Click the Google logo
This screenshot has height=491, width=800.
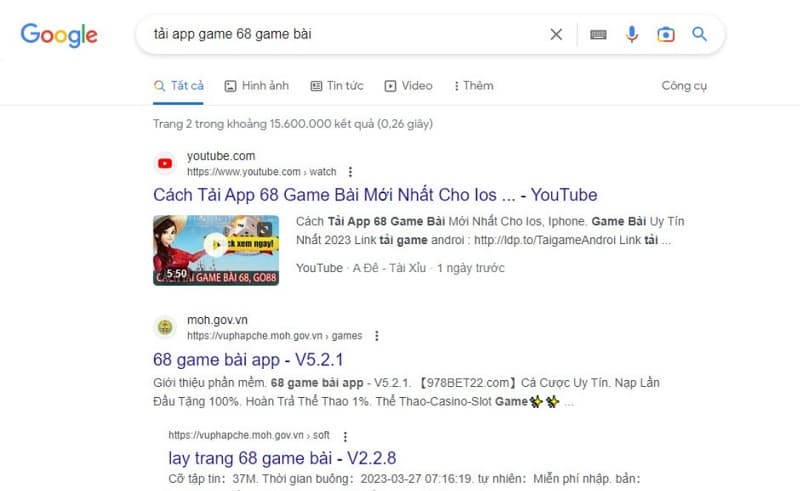(x=59, y=35)
